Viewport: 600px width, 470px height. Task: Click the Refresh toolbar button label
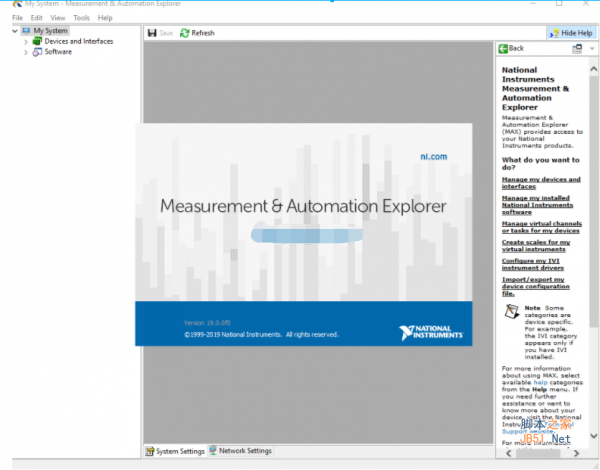point(203,33)
